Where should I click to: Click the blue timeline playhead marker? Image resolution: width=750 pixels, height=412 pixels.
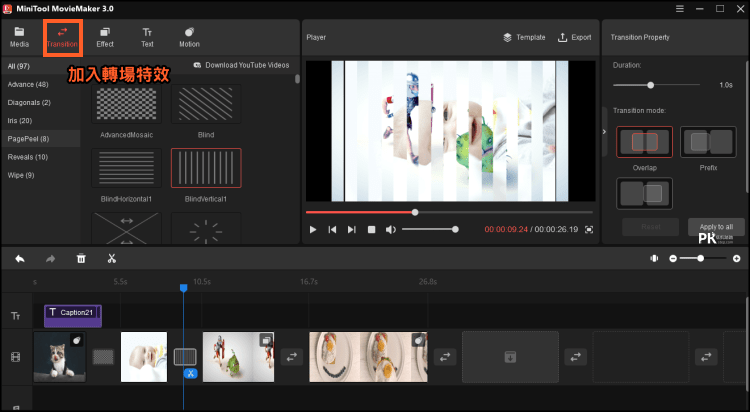point(184,288)
